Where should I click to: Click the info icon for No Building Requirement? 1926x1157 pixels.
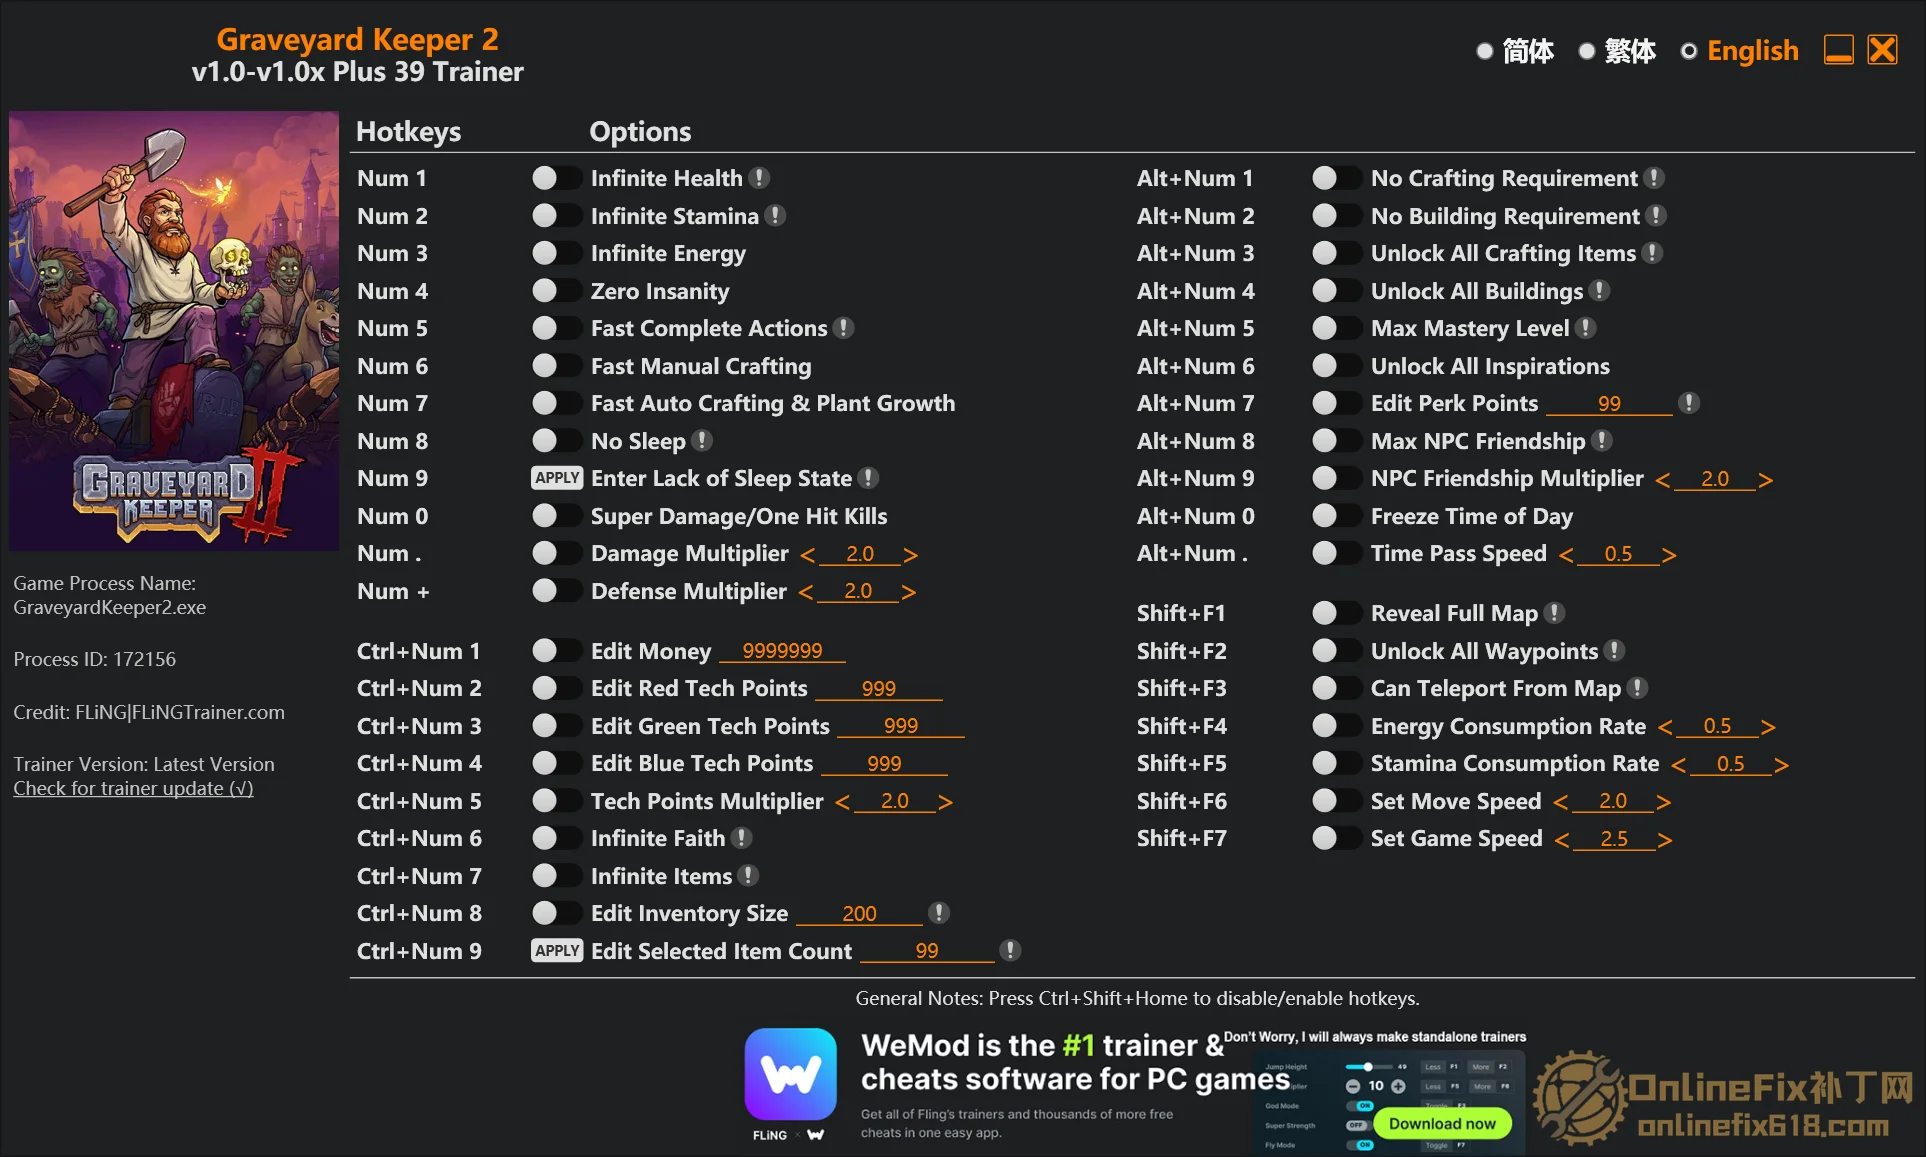(1657, 216)
